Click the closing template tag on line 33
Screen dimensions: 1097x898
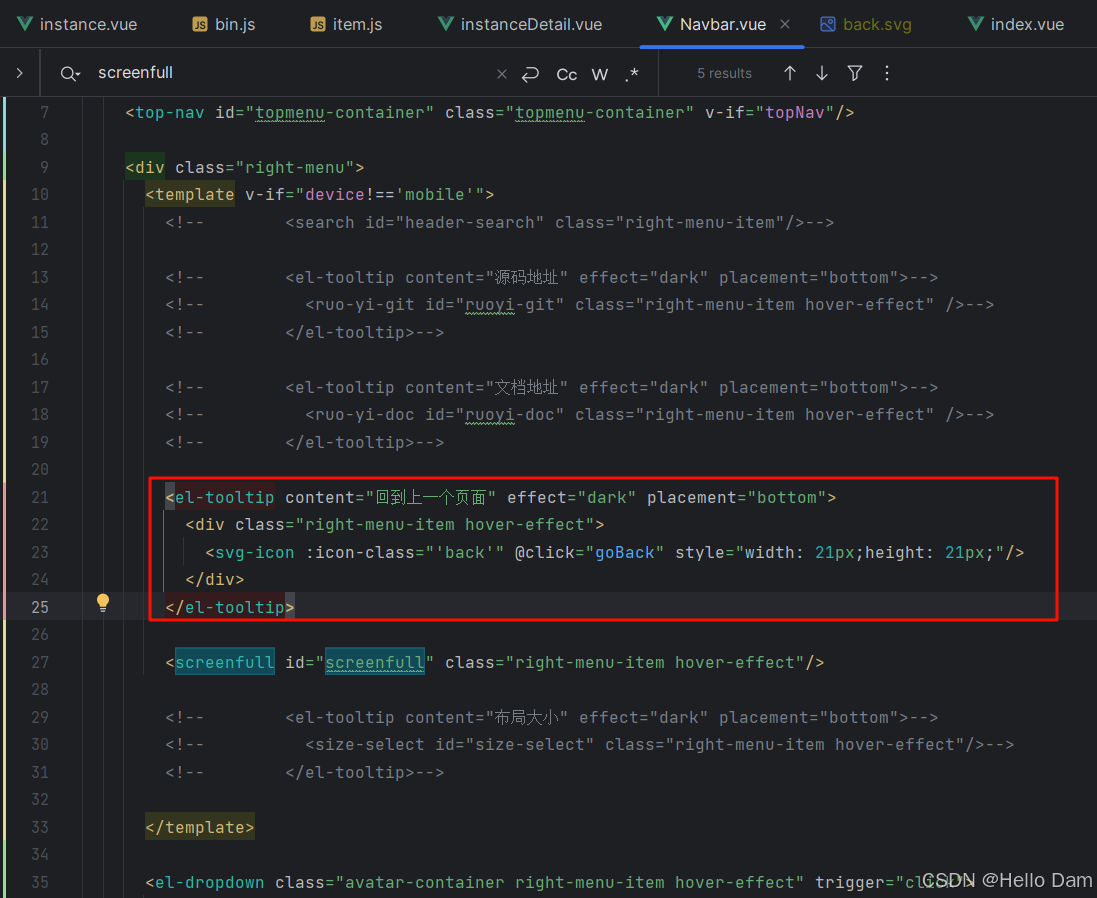pyautogui.click(x=200, y=827)
